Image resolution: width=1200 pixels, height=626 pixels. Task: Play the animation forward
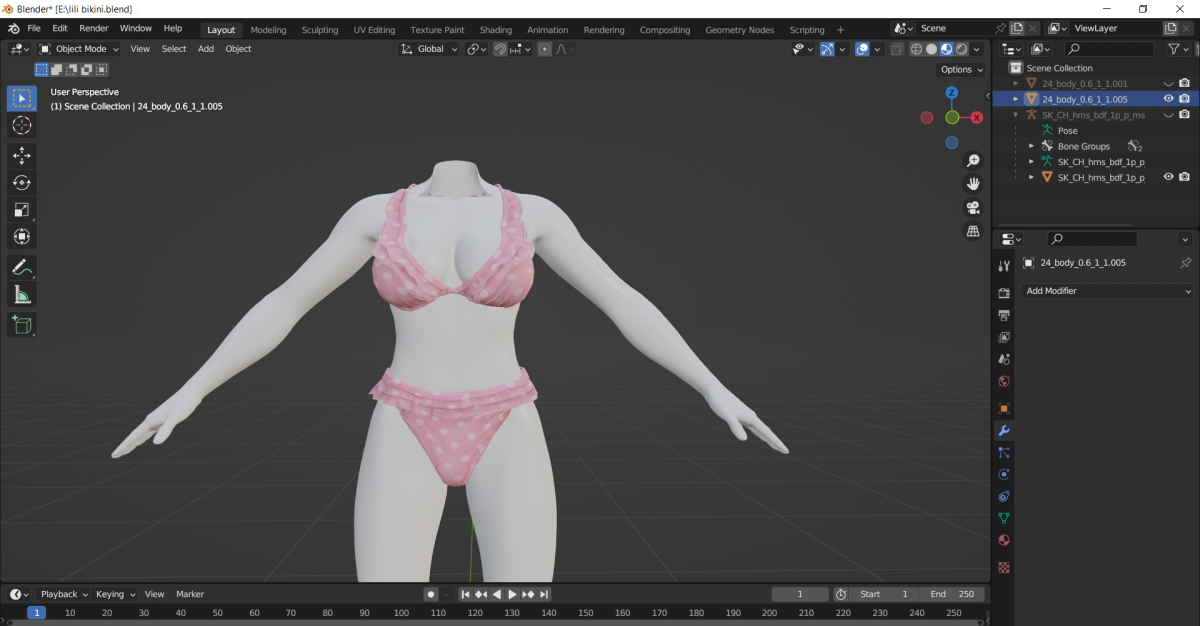[x=512, y=594]
